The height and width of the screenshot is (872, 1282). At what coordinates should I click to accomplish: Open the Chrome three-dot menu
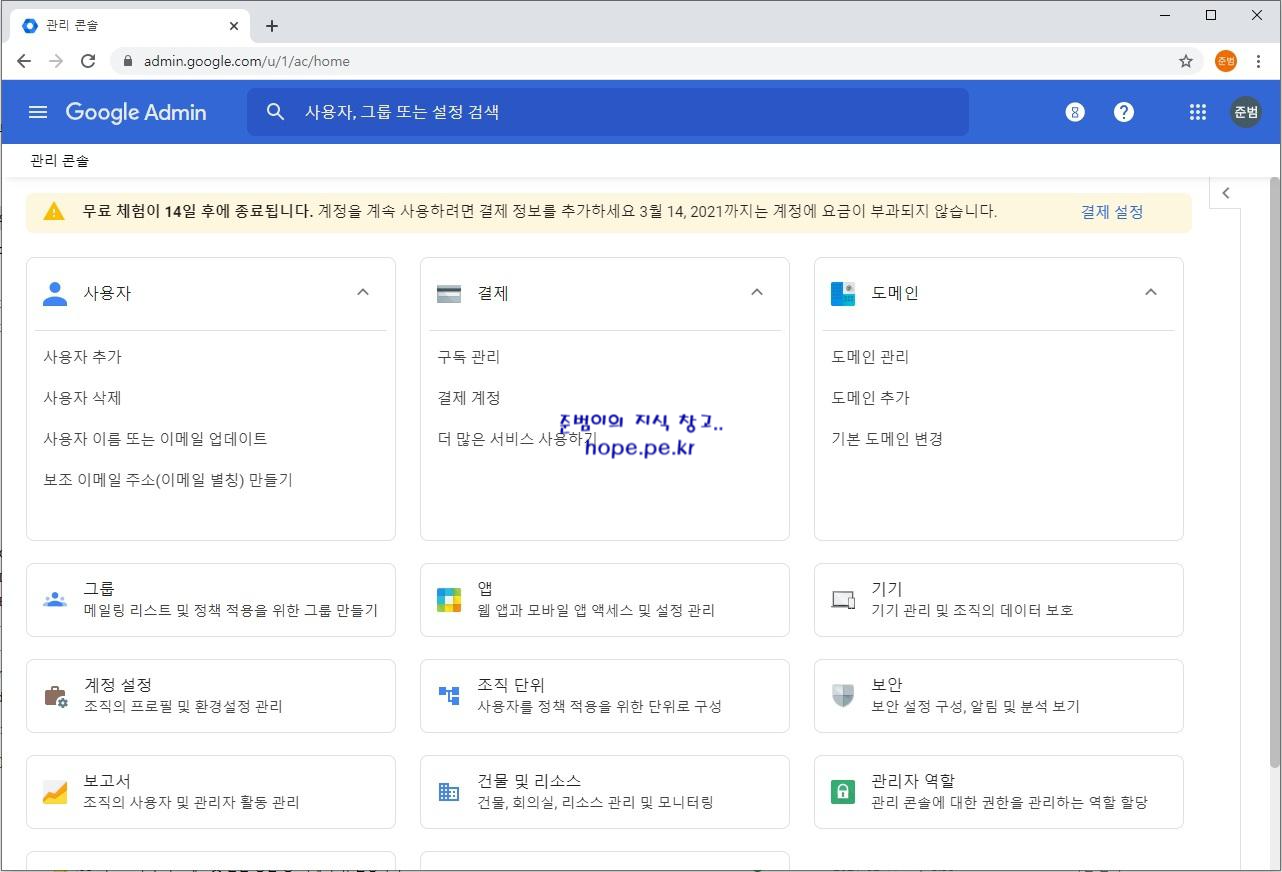click(x=1258, y=61)
